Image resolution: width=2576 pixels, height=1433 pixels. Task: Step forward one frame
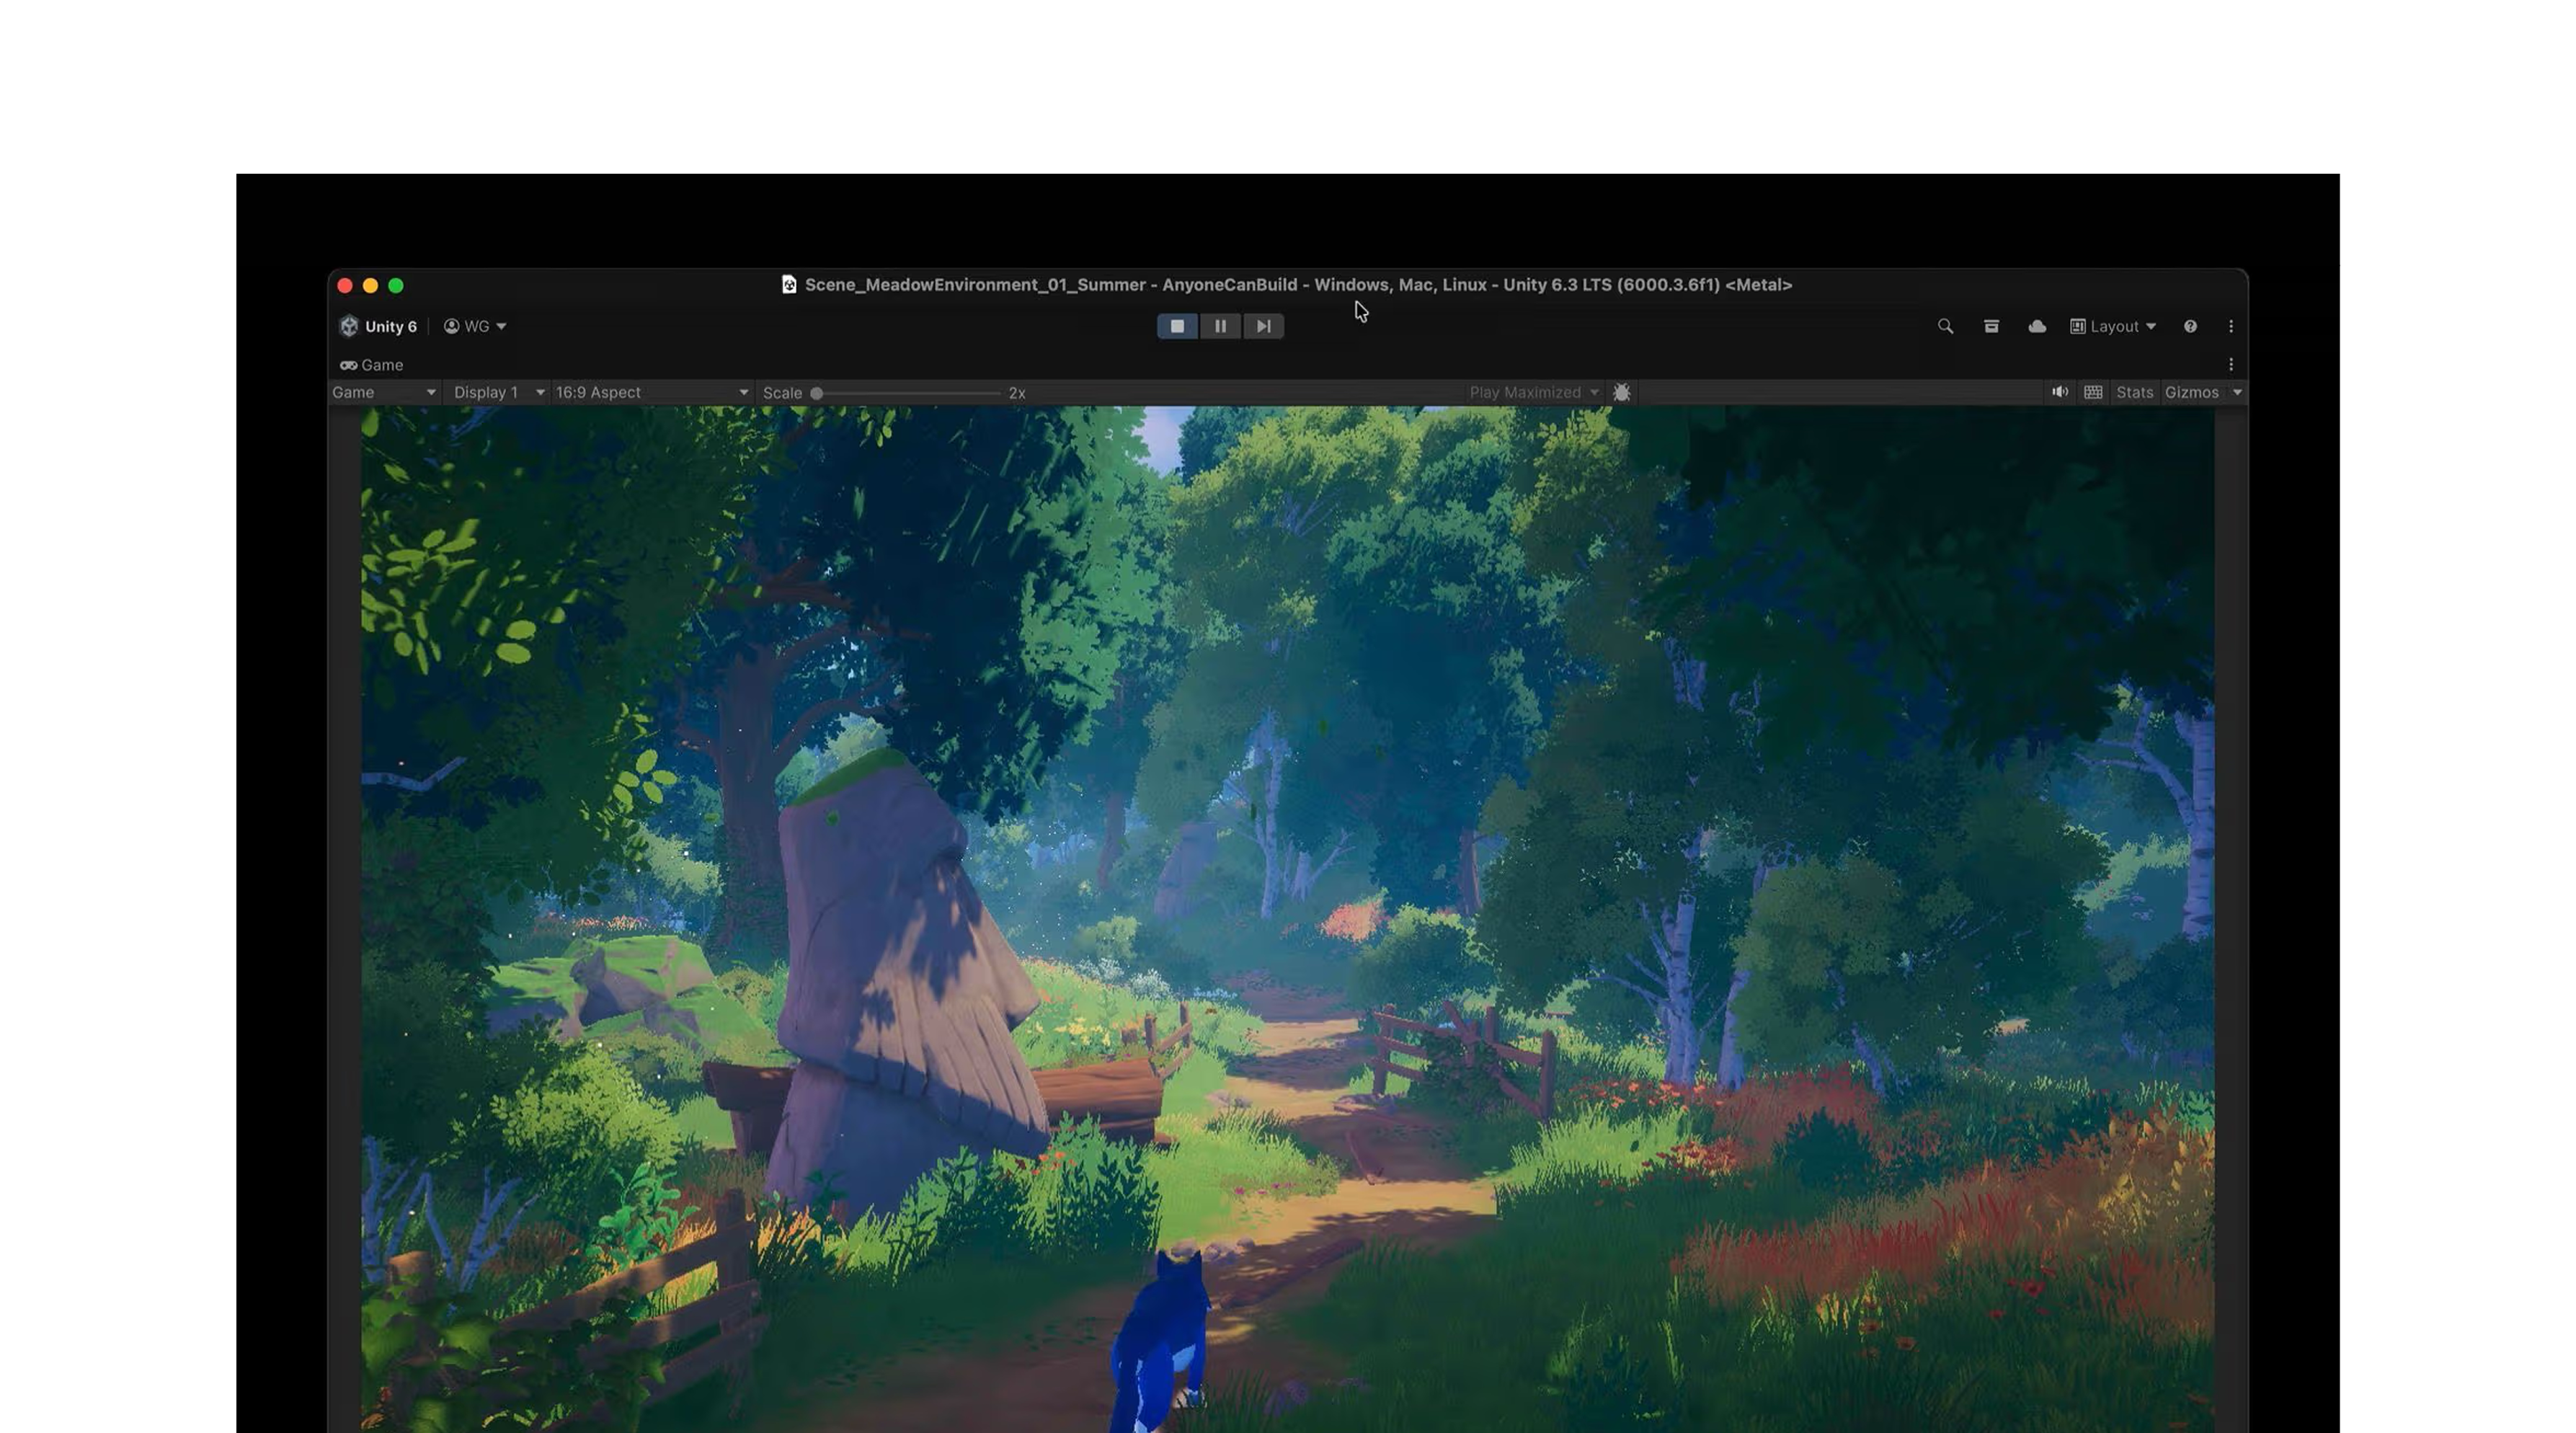pos(1263,326)
